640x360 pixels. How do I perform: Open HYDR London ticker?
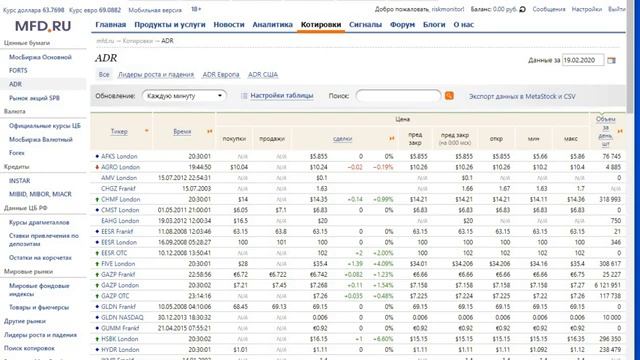[x=120, y=349]
